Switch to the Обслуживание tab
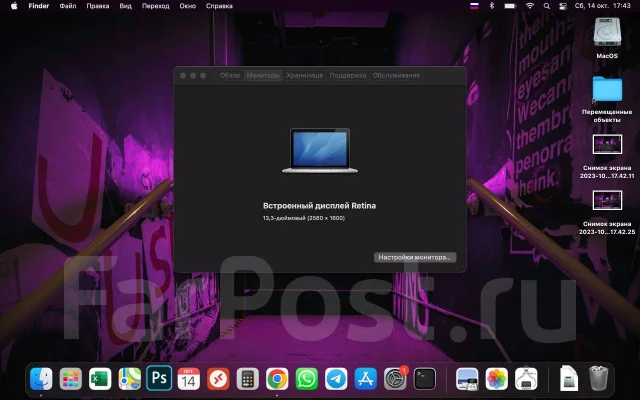Screen dimensions: 640x400 coord(396,76)
